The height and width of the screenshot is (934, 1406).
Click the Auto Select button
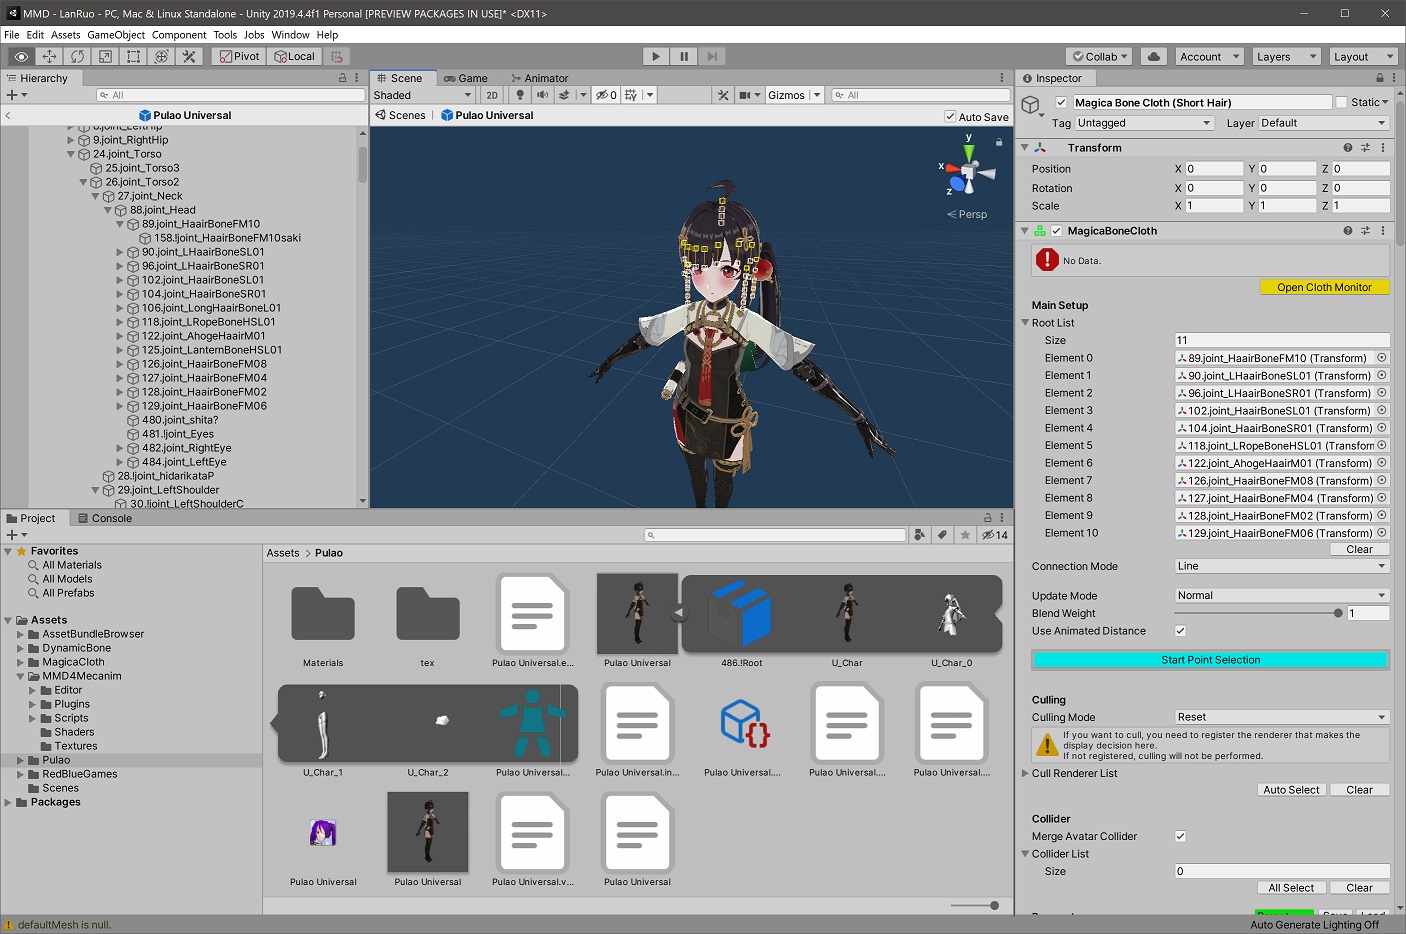click(x=1291, y=790)
